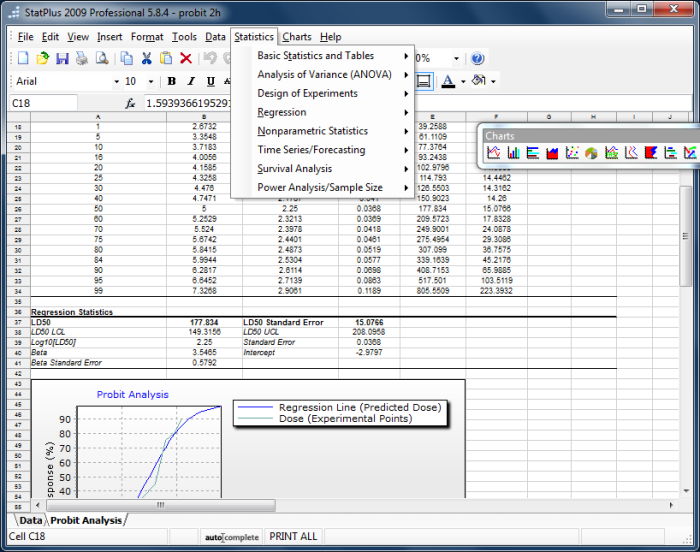The width and height of the screenshot is (700, 552).
Task: Toggle the autocomplete status bar option
Action: pos(232,537)
